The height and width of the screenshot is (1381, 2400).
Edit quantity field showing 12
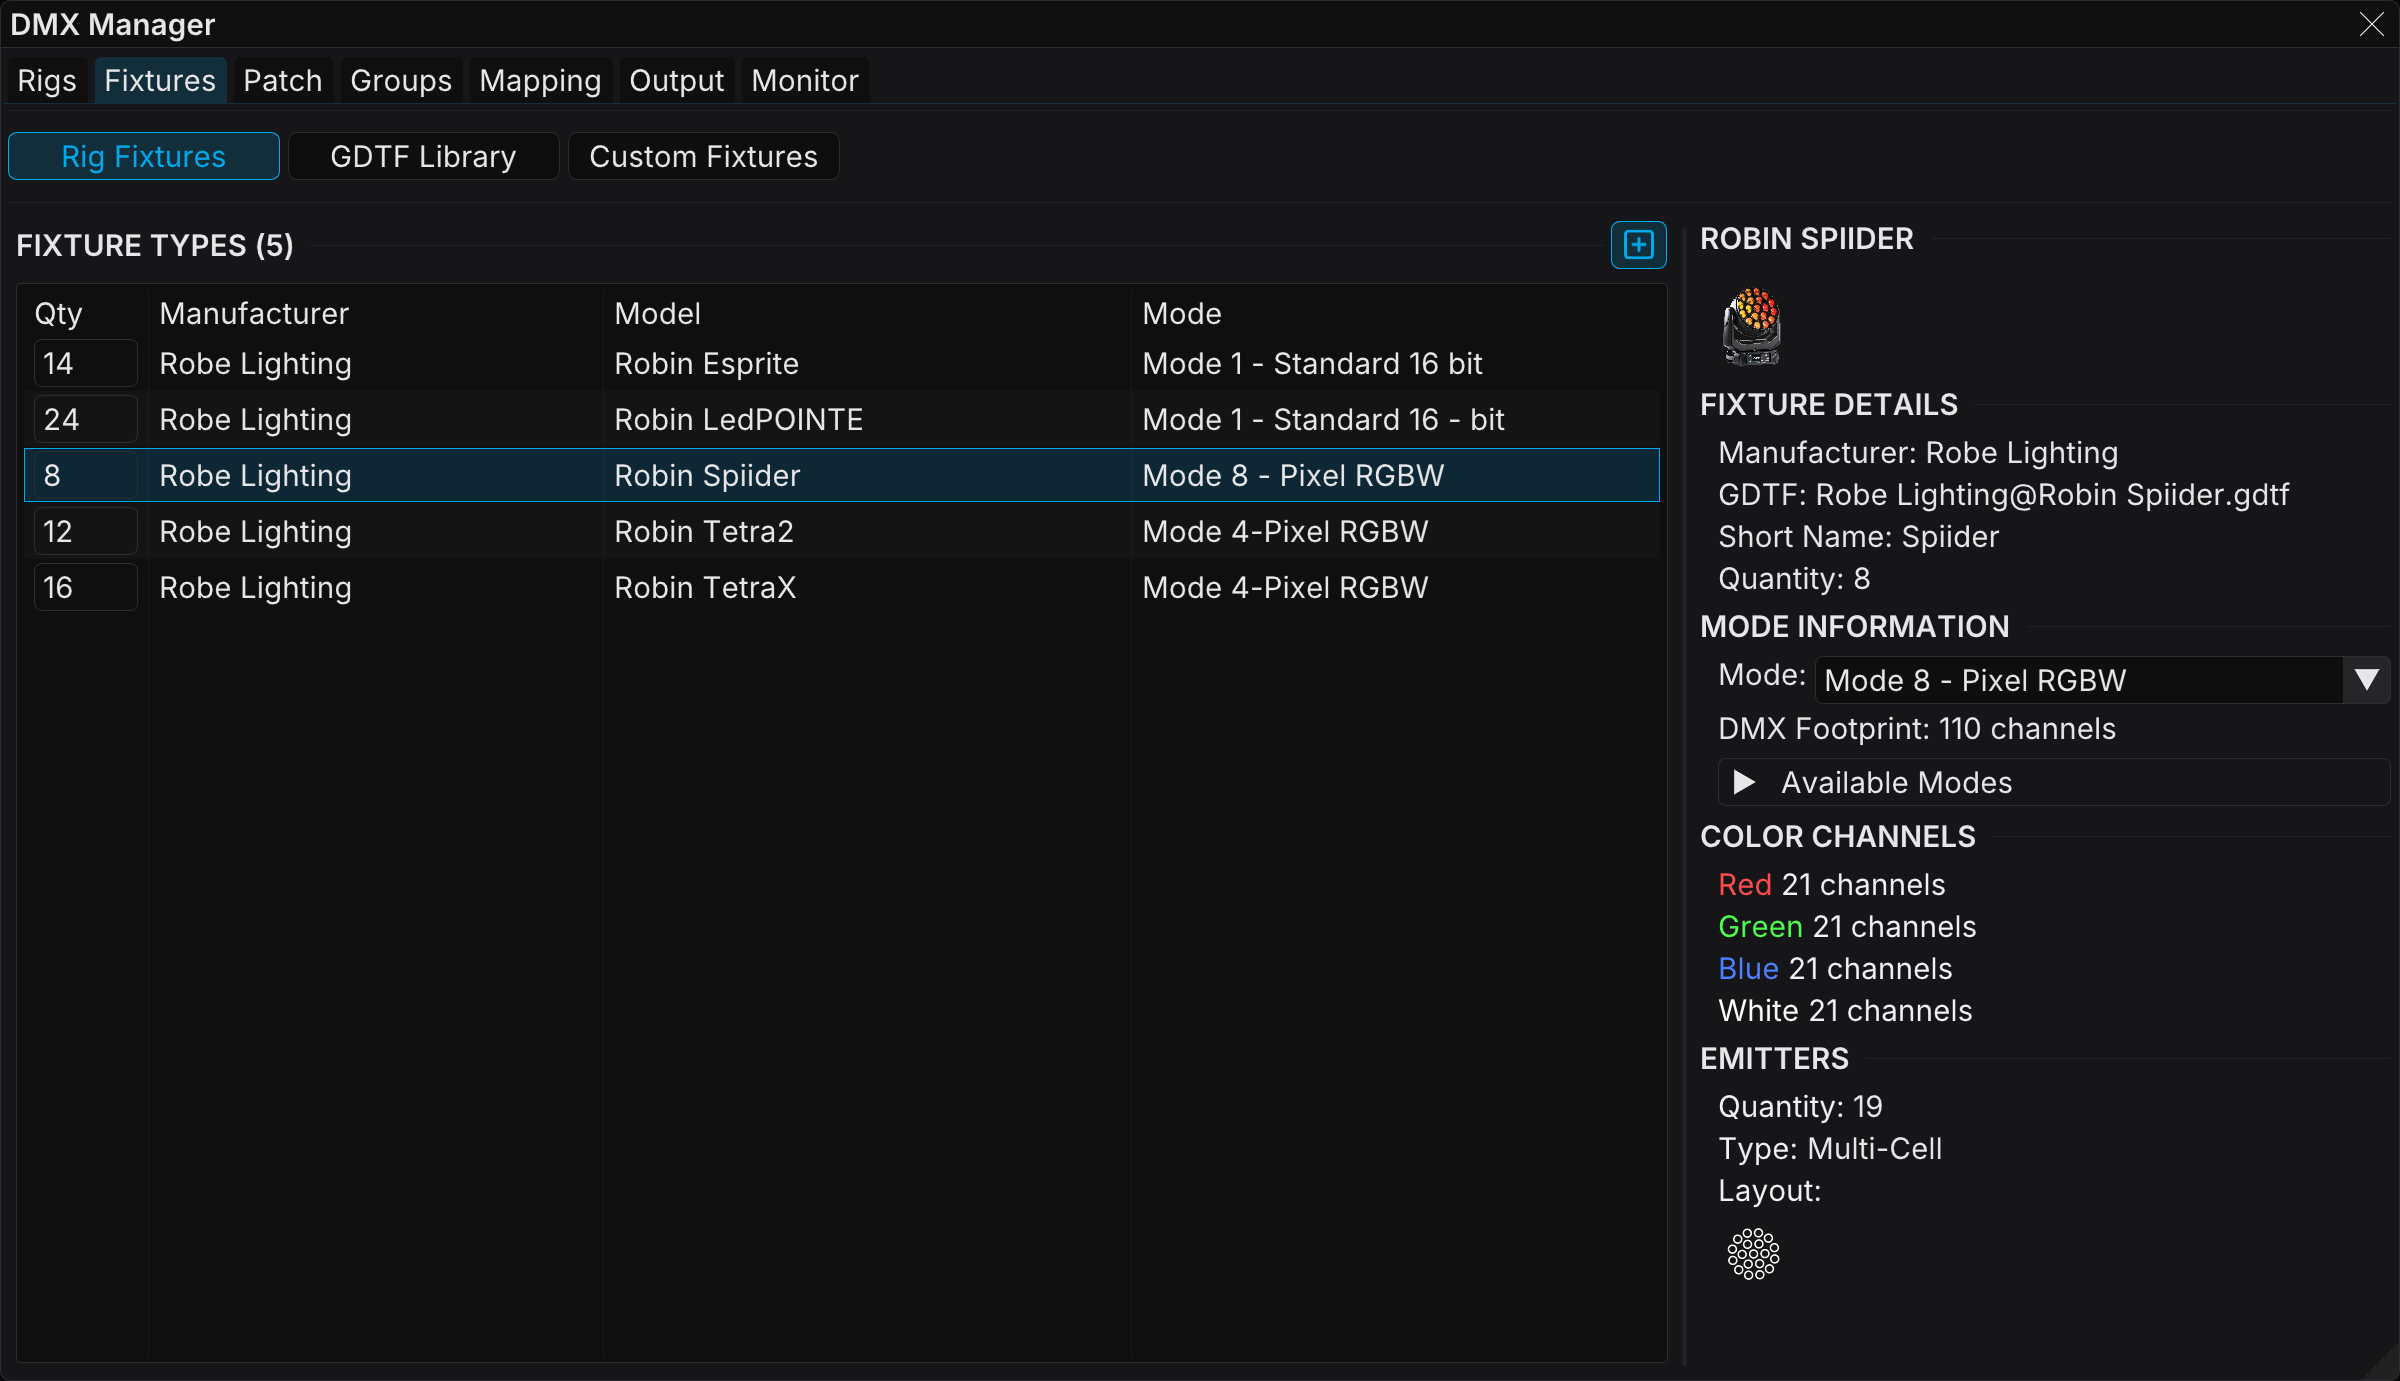(85, 531)
